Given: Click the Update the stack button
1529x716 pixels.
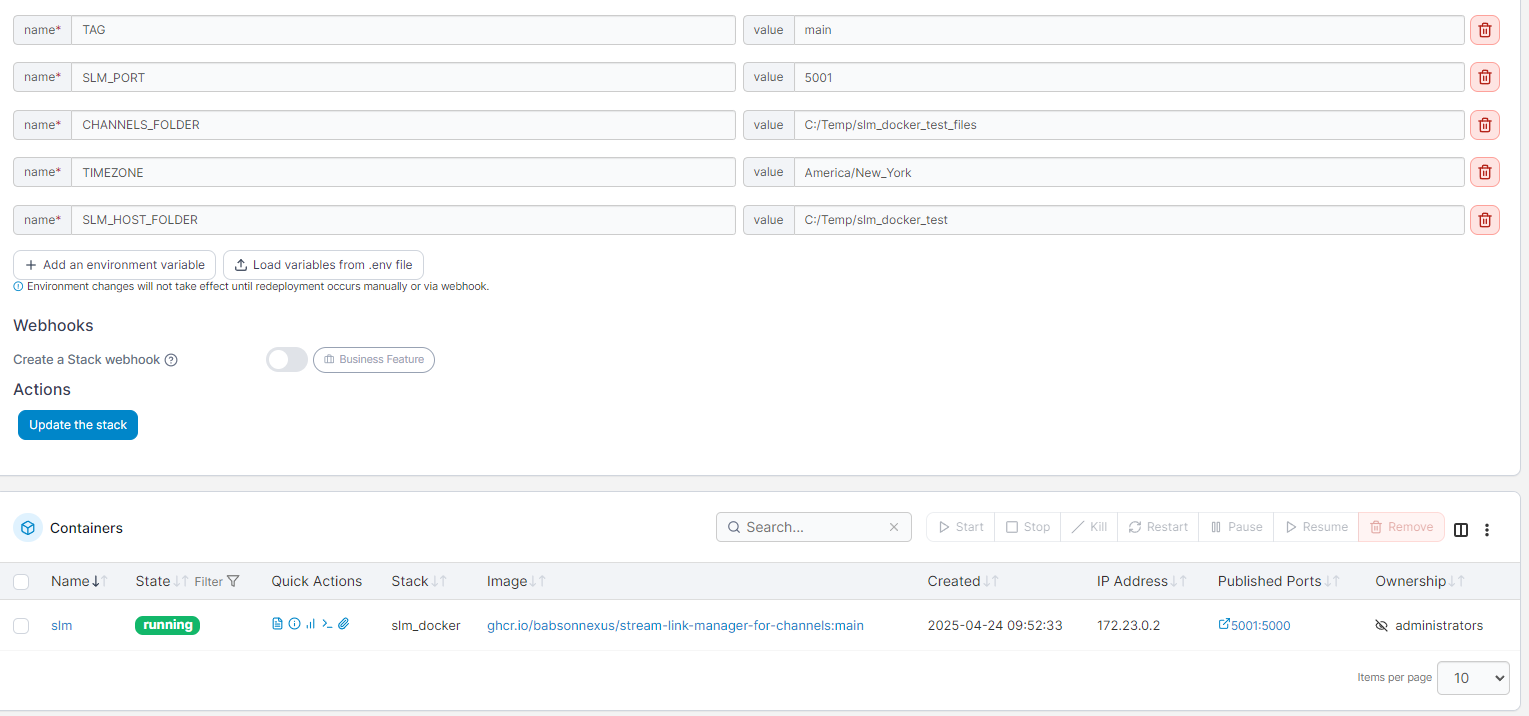Looking at the screenshot, I should 78,425.
